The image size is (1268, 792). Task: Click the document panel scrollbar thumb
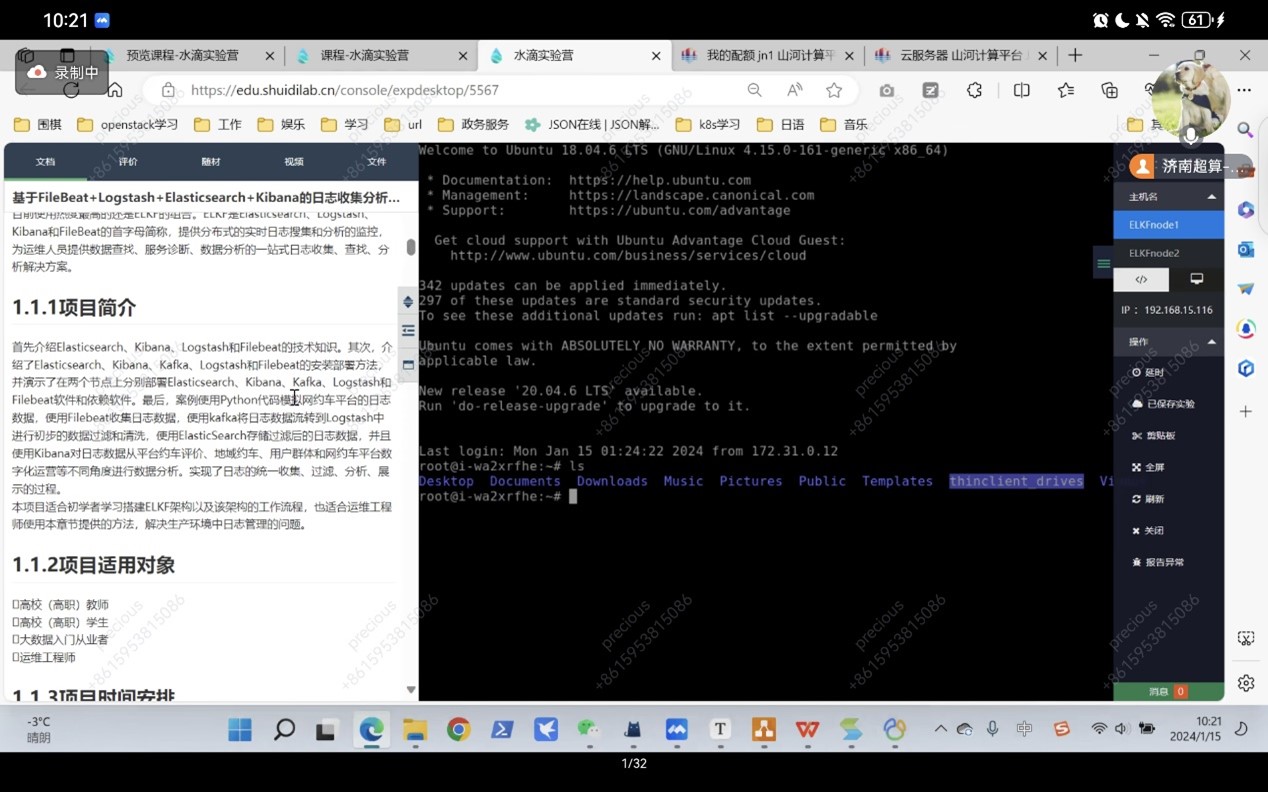click(410, 247)
